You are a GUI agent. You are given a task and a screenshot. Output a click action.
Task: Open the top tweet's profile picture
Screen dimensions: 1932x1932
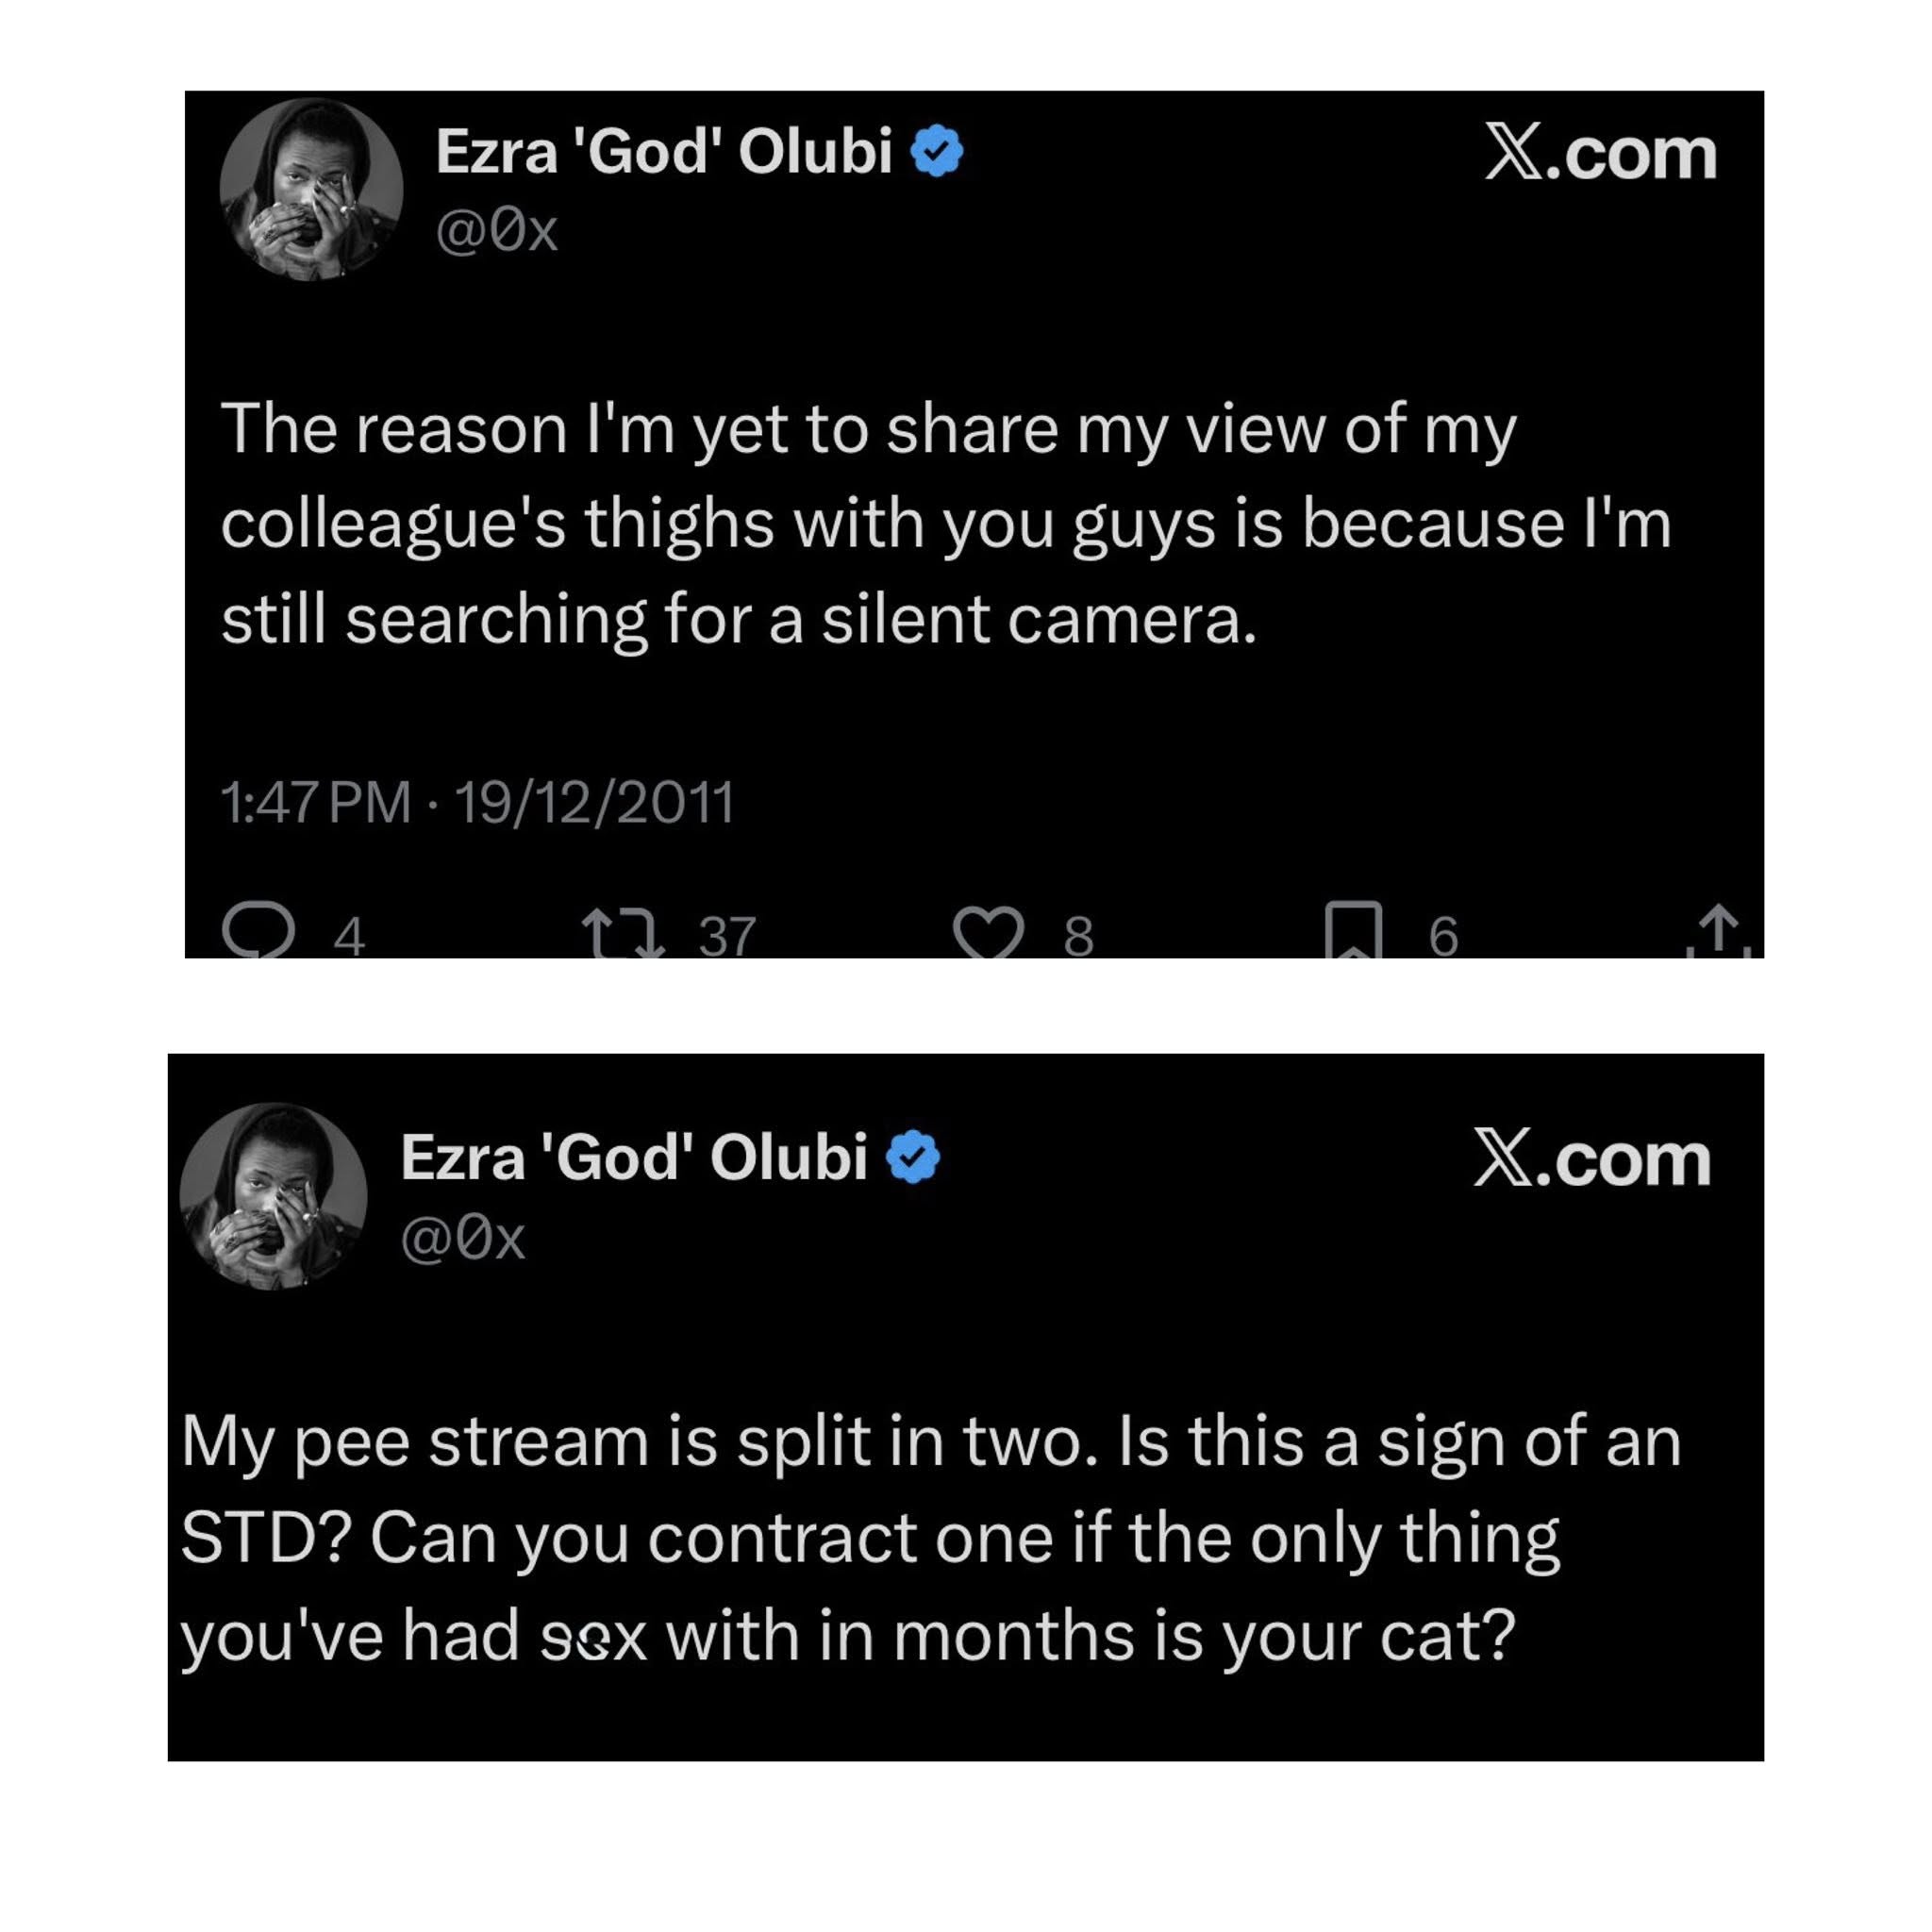click(x=311, y=190)
